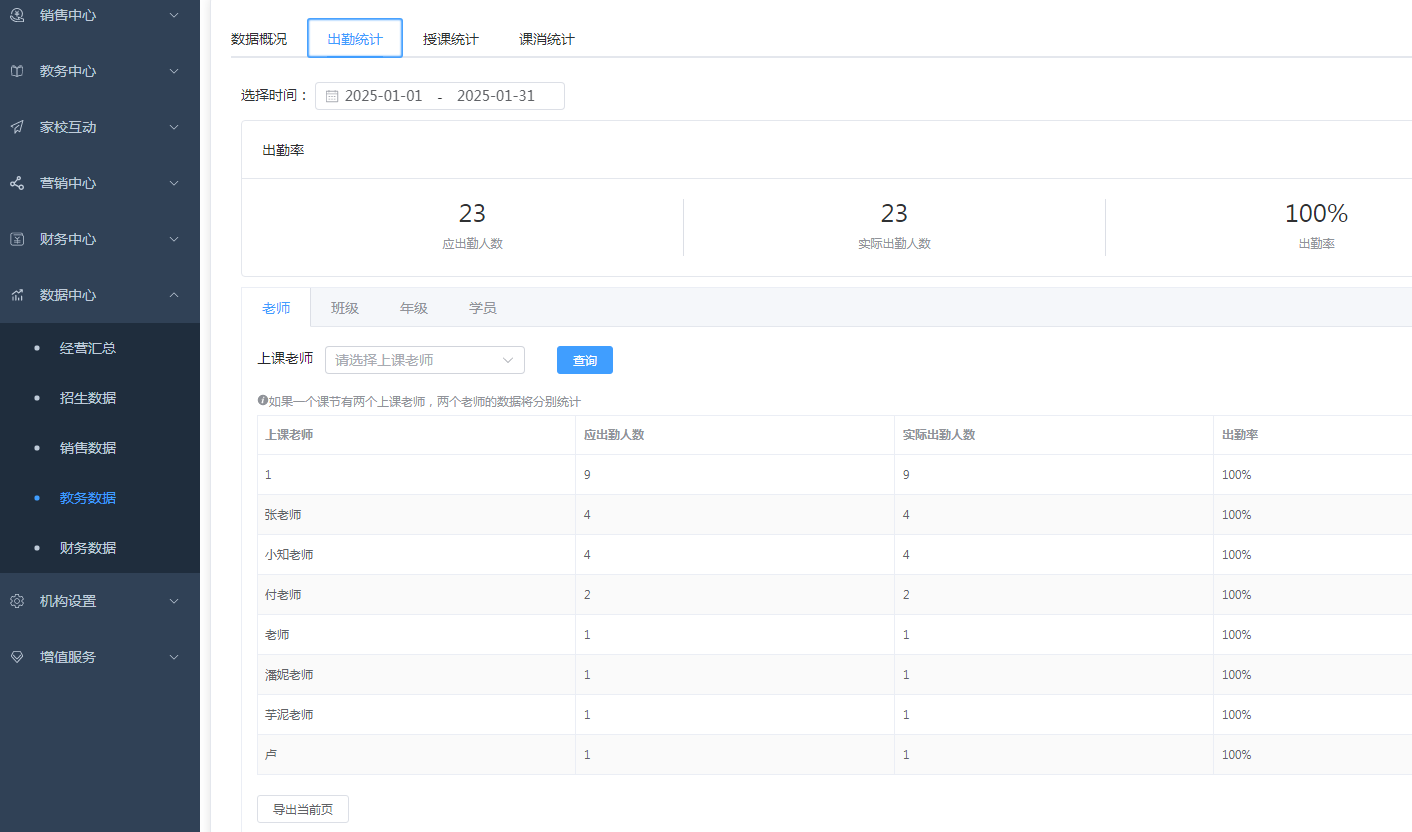Click the blue 查询 button
This screenshot has height=832, width=1412.
[x=585, y=360]
